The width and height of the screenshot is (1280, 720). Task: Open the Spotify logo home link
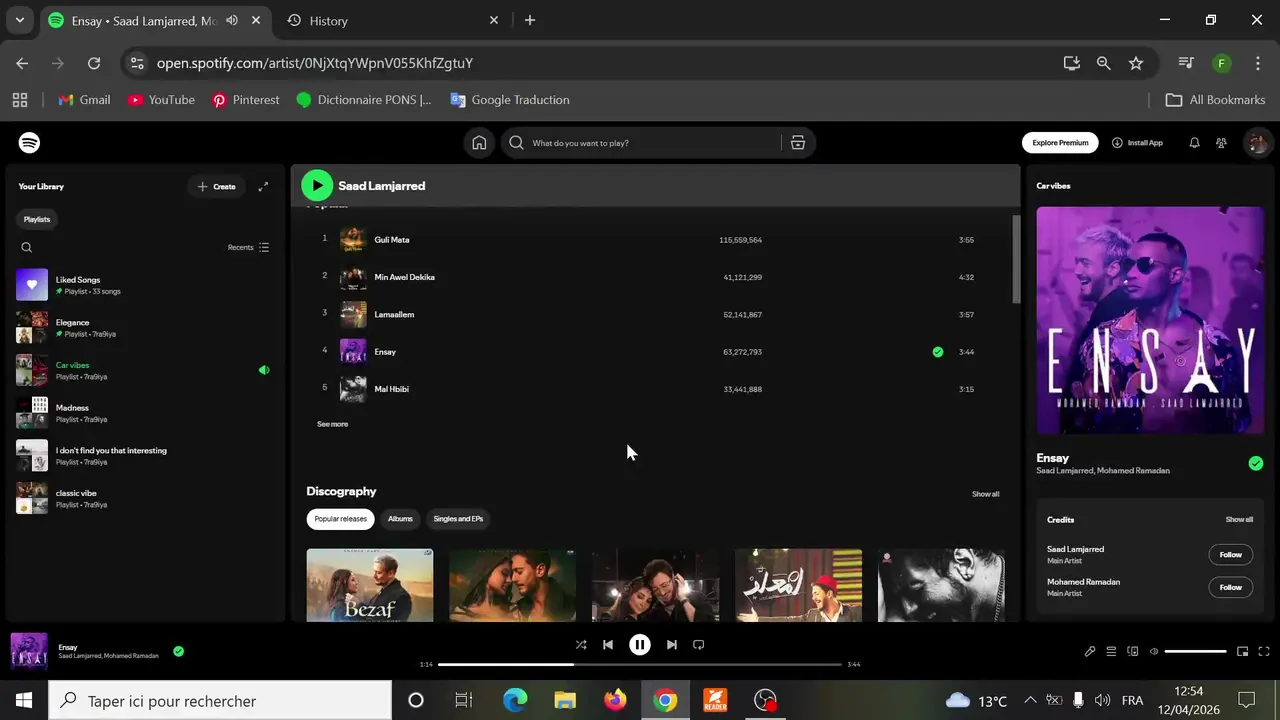30,143
